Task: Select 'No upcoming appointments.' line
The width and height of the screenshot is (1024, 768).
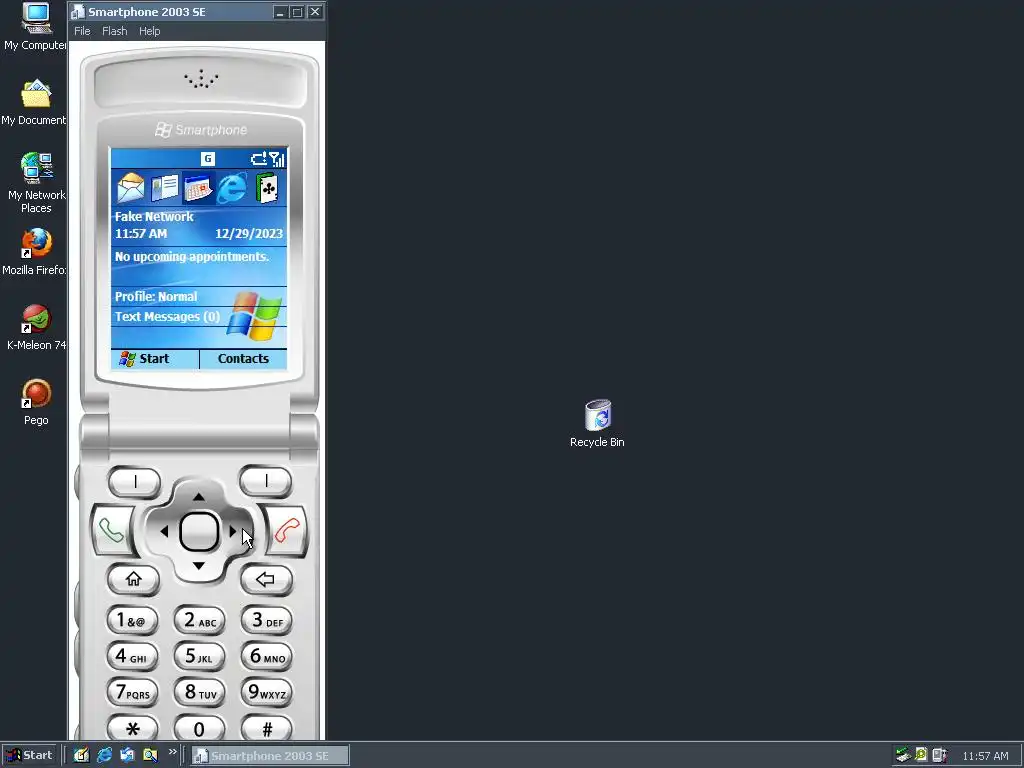Action: [192, 257]
